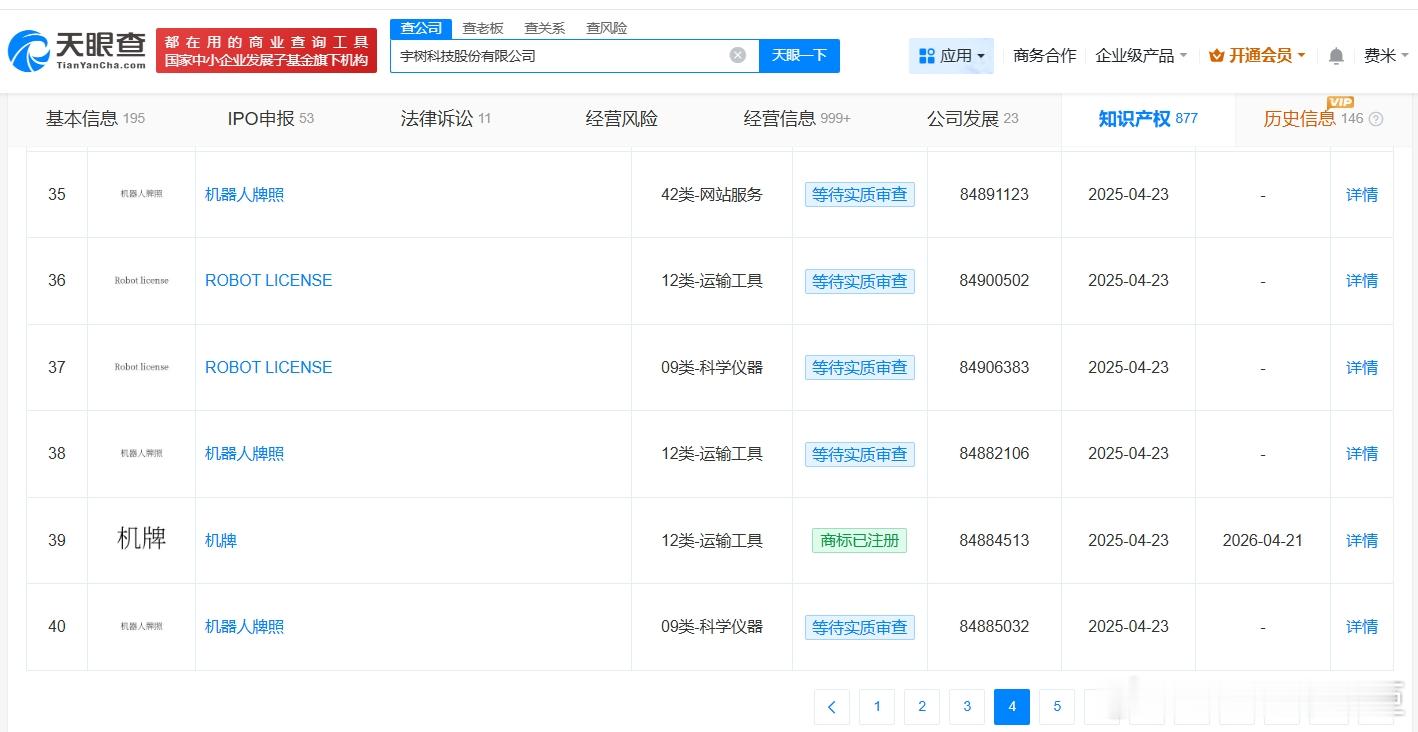Open 机器人牌照 trademark link in row 40

pyautogui.click(x=244, y=627)
